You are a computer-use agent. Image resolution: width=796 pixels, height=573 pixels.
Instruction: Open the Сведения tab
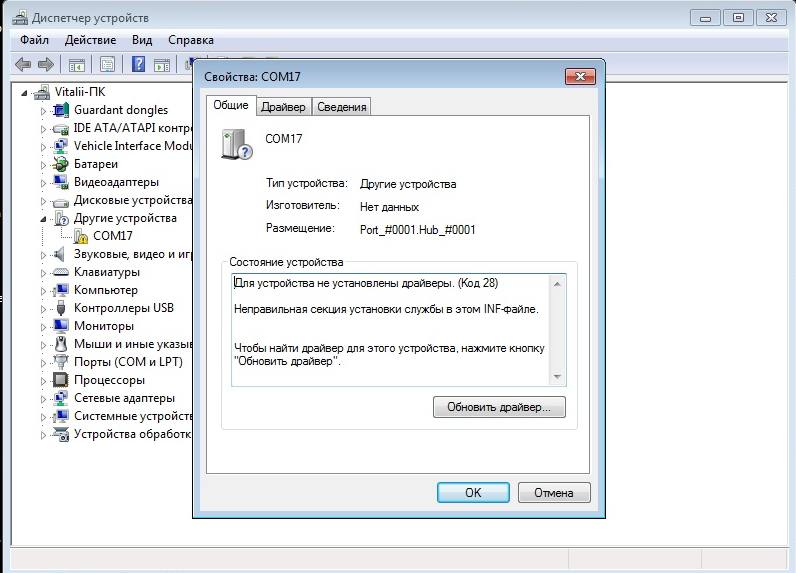click(342, 107)
